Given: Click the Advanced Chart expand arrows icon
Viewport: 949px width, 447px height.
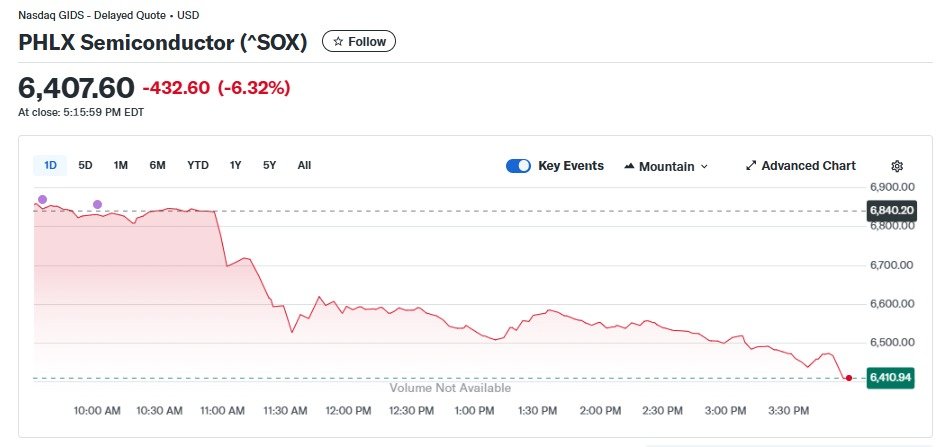Looking at the screenshot, I should point(751,166).
